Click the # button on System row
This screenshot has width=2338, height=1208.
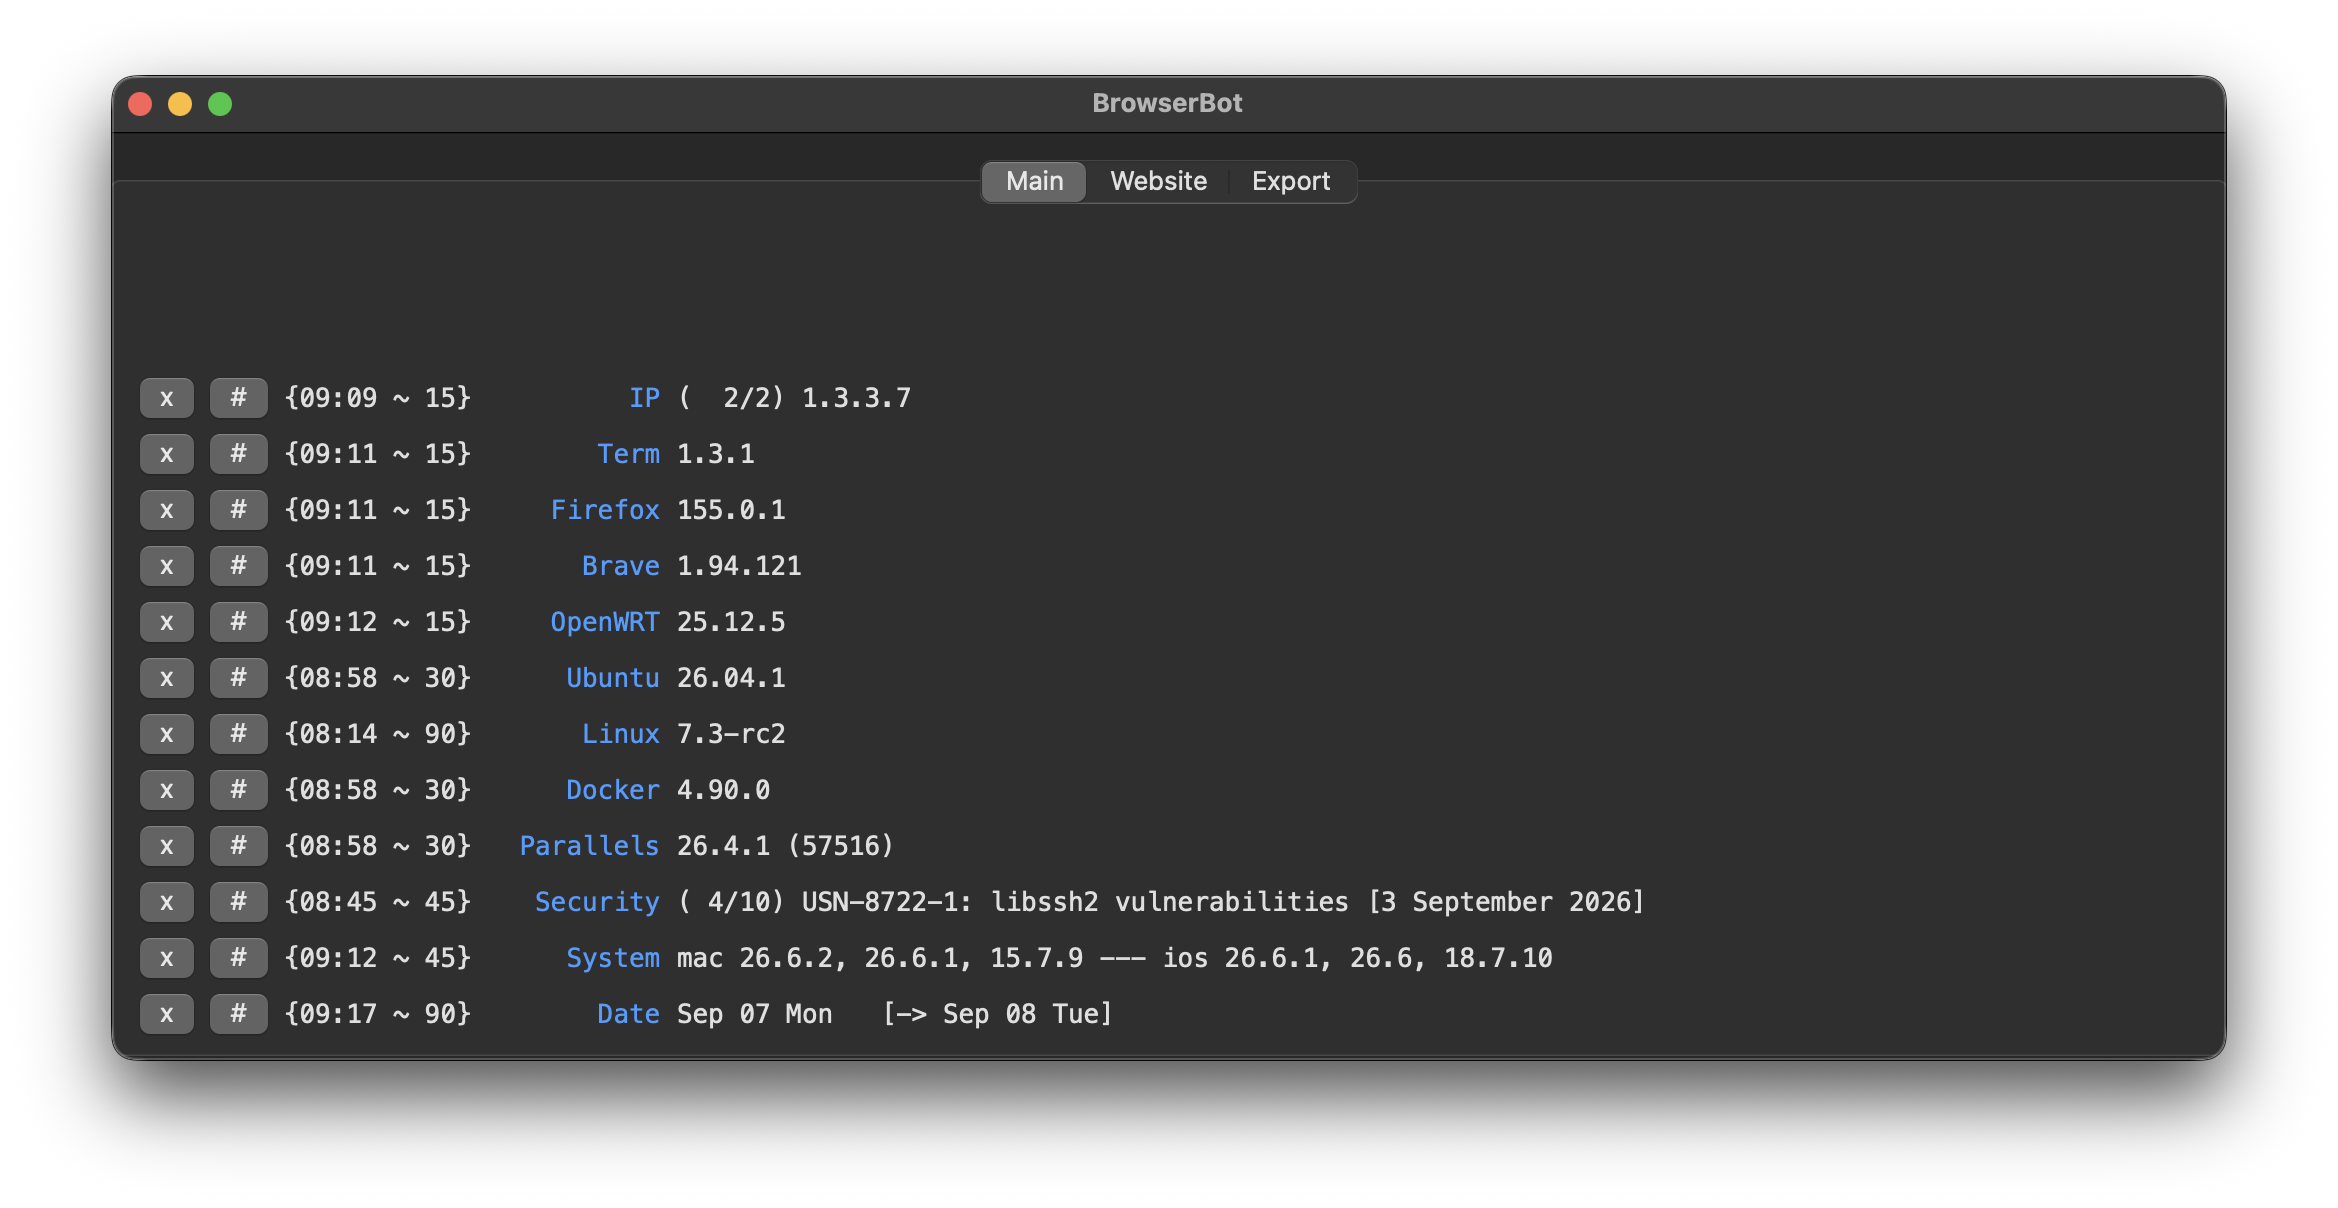point(238,958)
